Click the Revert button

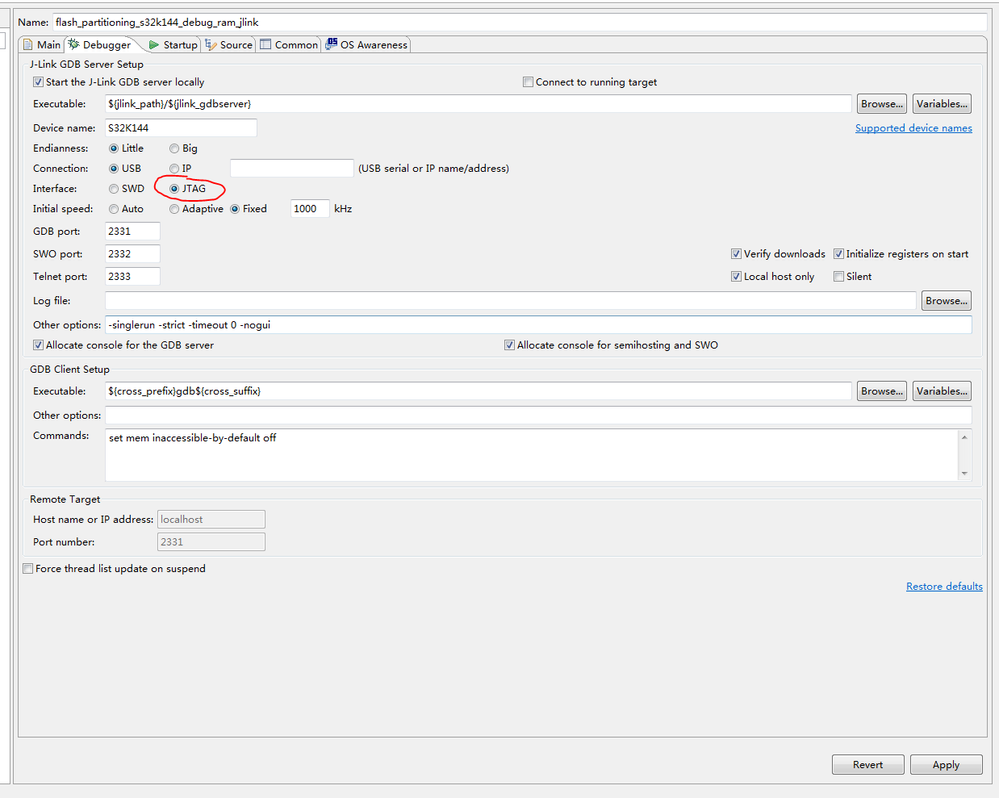click(868, 765)
